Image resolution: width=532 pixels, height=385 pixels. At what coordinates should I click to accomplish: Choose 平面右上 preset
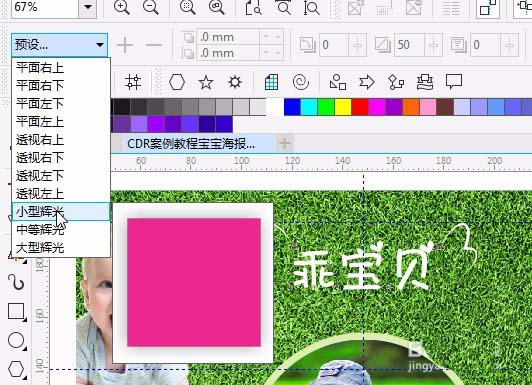tap(61, 68)
